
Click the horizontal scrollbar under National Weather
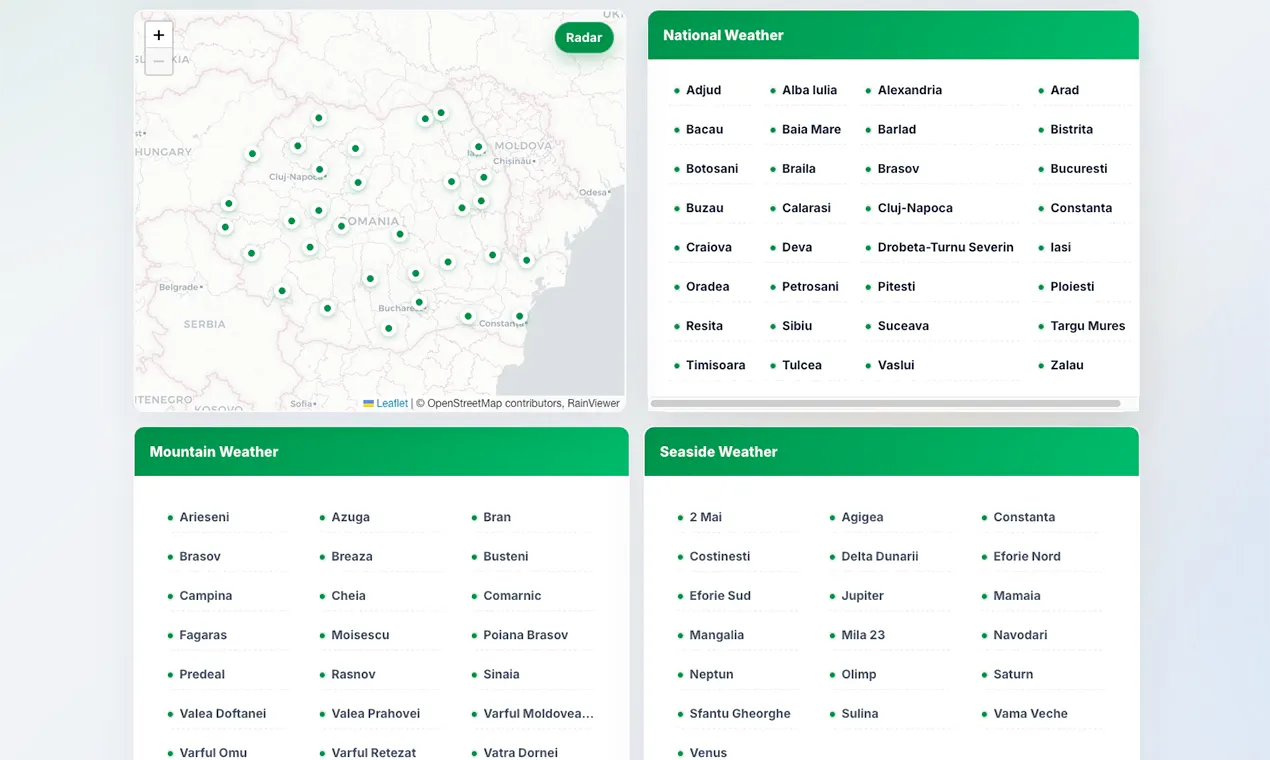coord(885,403)
